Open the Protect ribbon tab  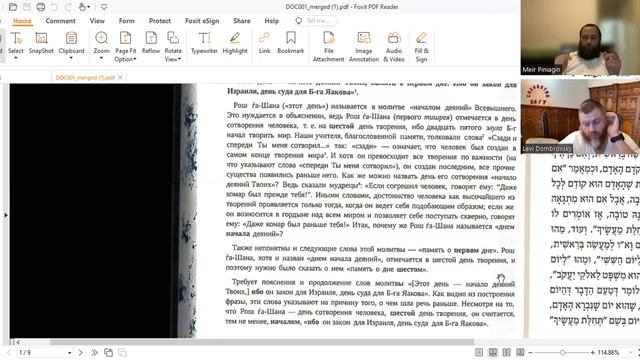(160, 21)
